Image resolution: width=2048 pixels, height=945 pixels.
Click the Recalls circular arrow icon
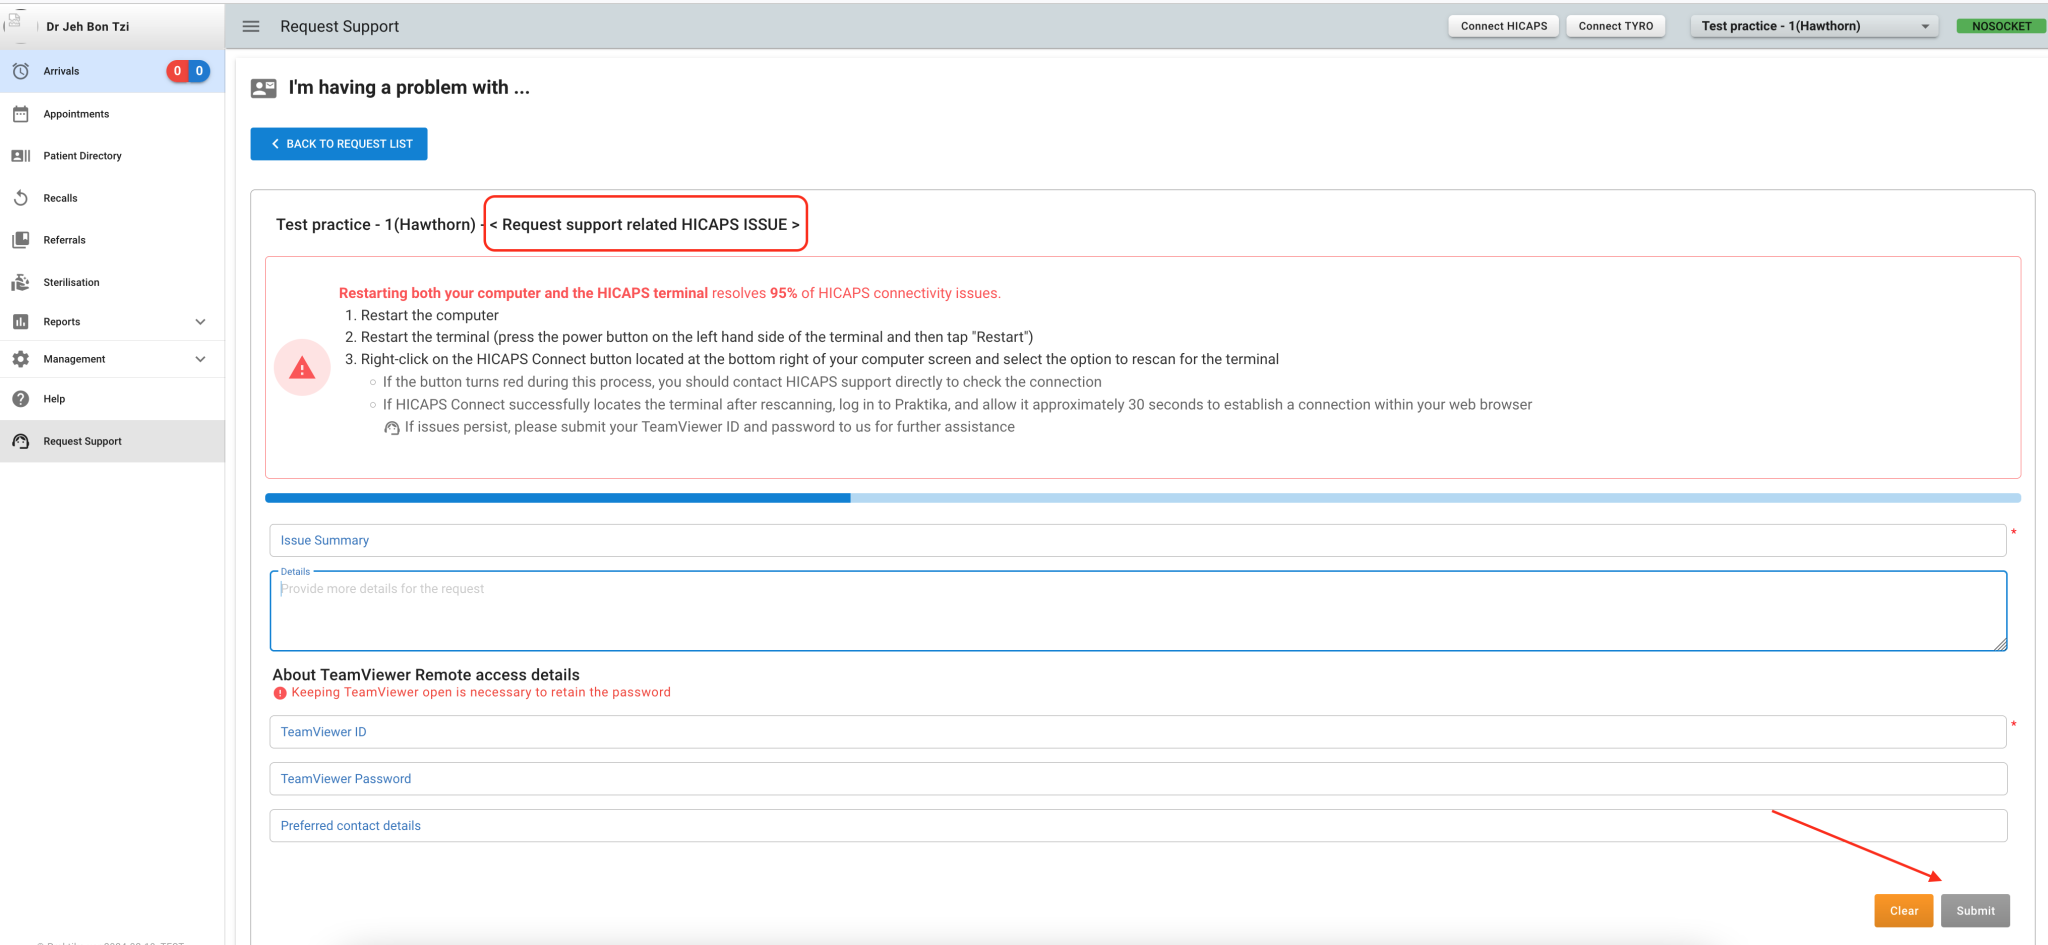[x=20, y=198]
